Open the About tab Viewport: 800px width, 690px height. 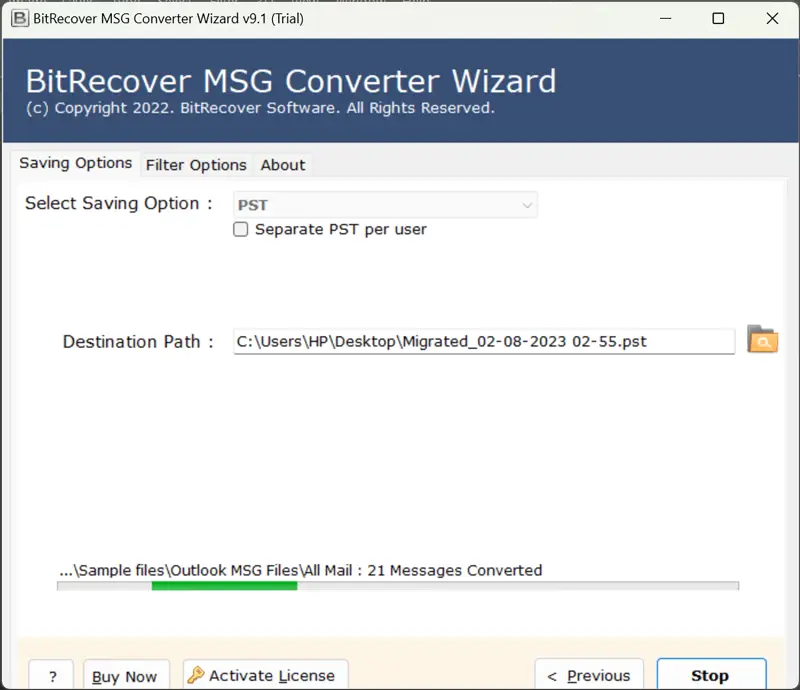coord(282,165)
